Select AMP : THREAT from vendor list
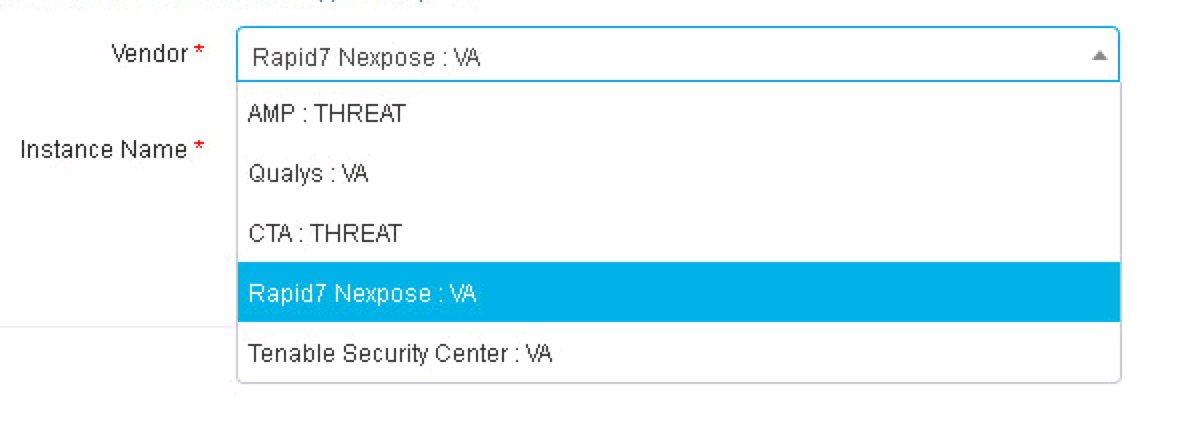The width and height of the screenshot is (1190, 426). coord(327,114)
